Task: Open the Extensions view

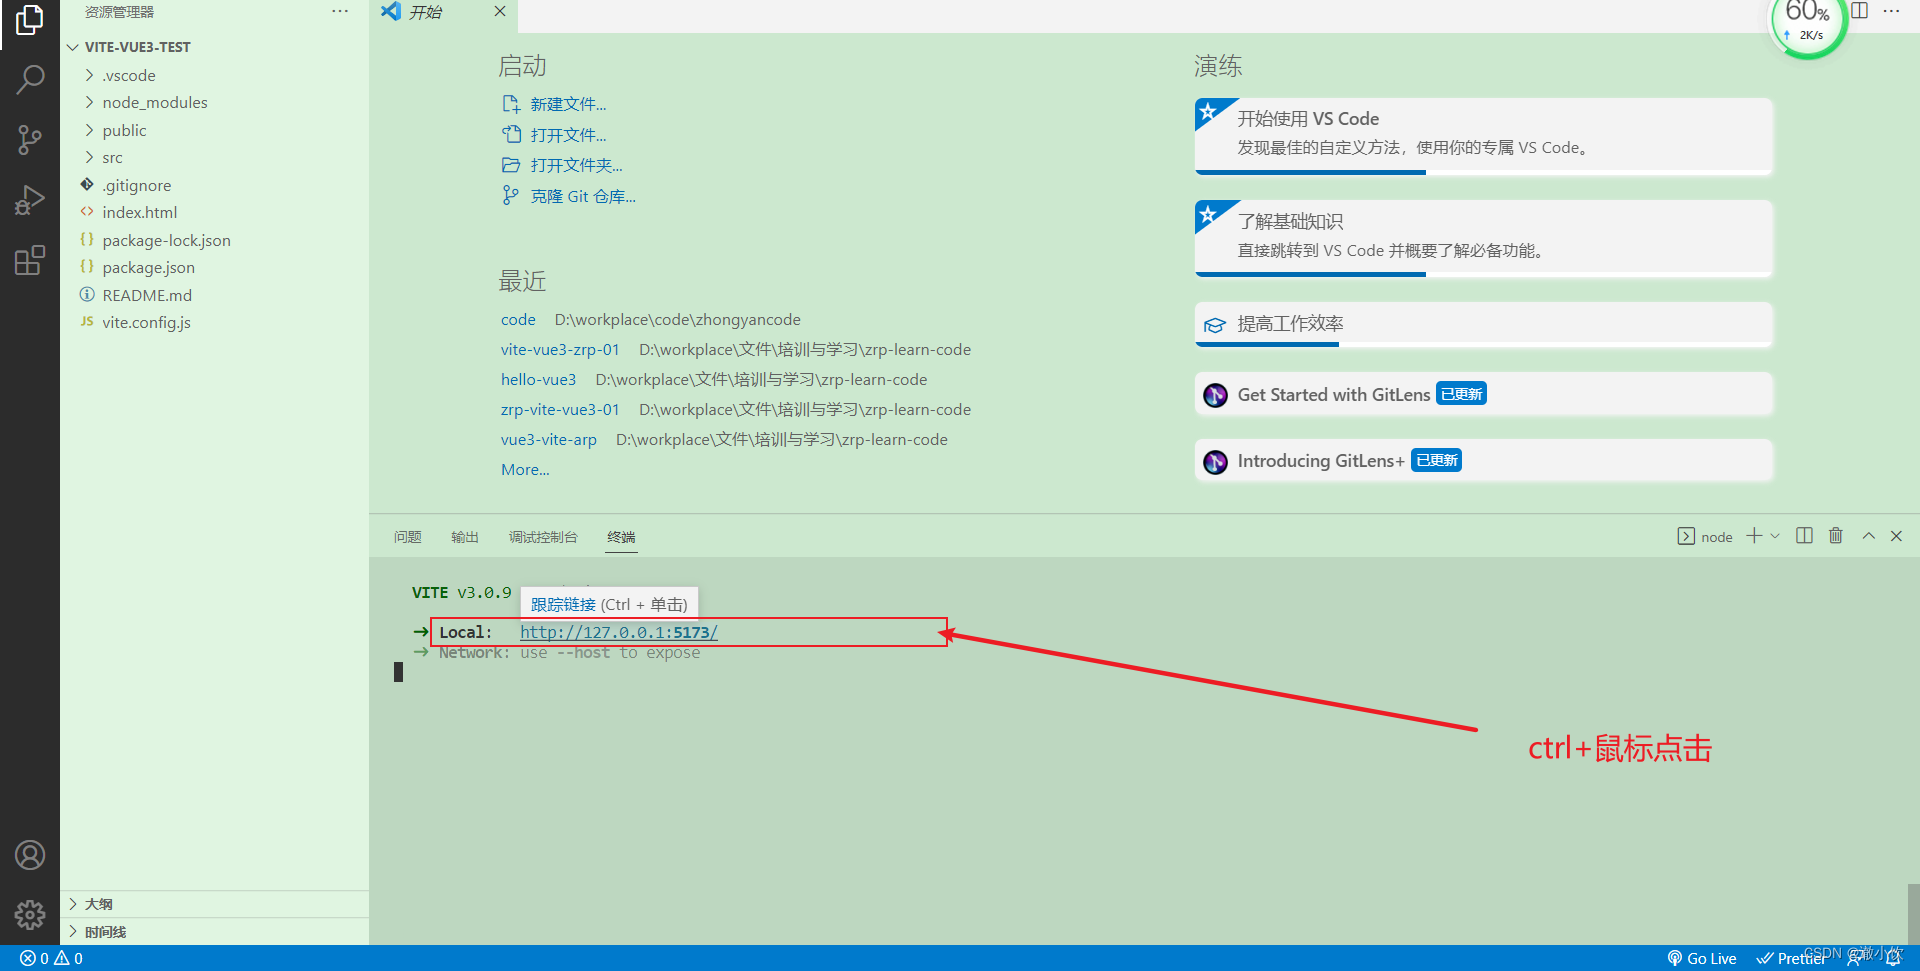Action: [x=30, y=259]
